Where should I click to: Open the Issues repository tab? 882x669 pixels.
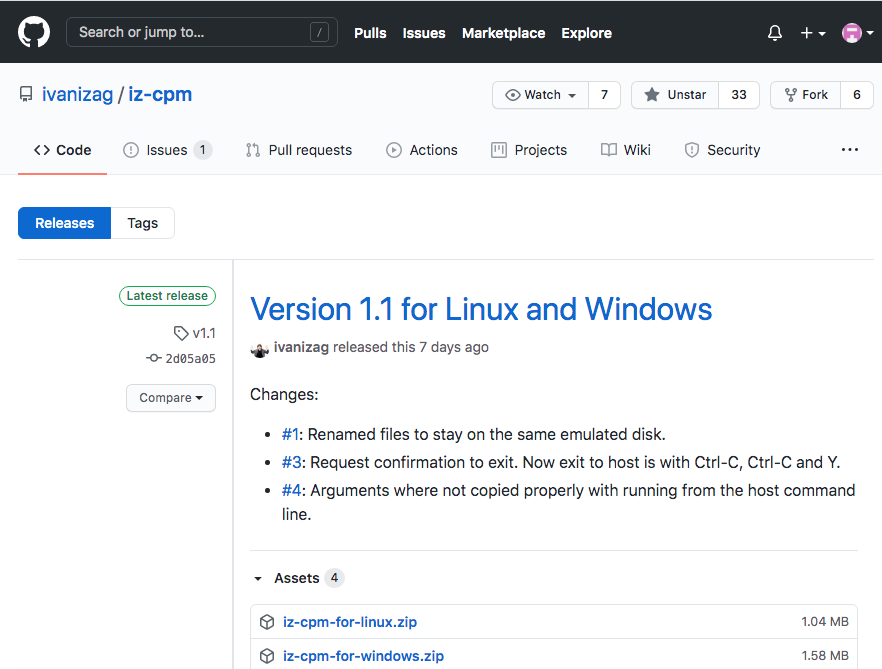tap(167, 150)
